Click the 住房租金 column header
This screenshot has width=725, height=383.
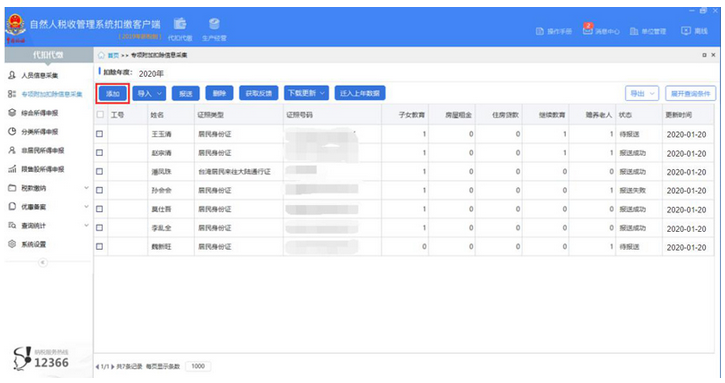[459, 115]
